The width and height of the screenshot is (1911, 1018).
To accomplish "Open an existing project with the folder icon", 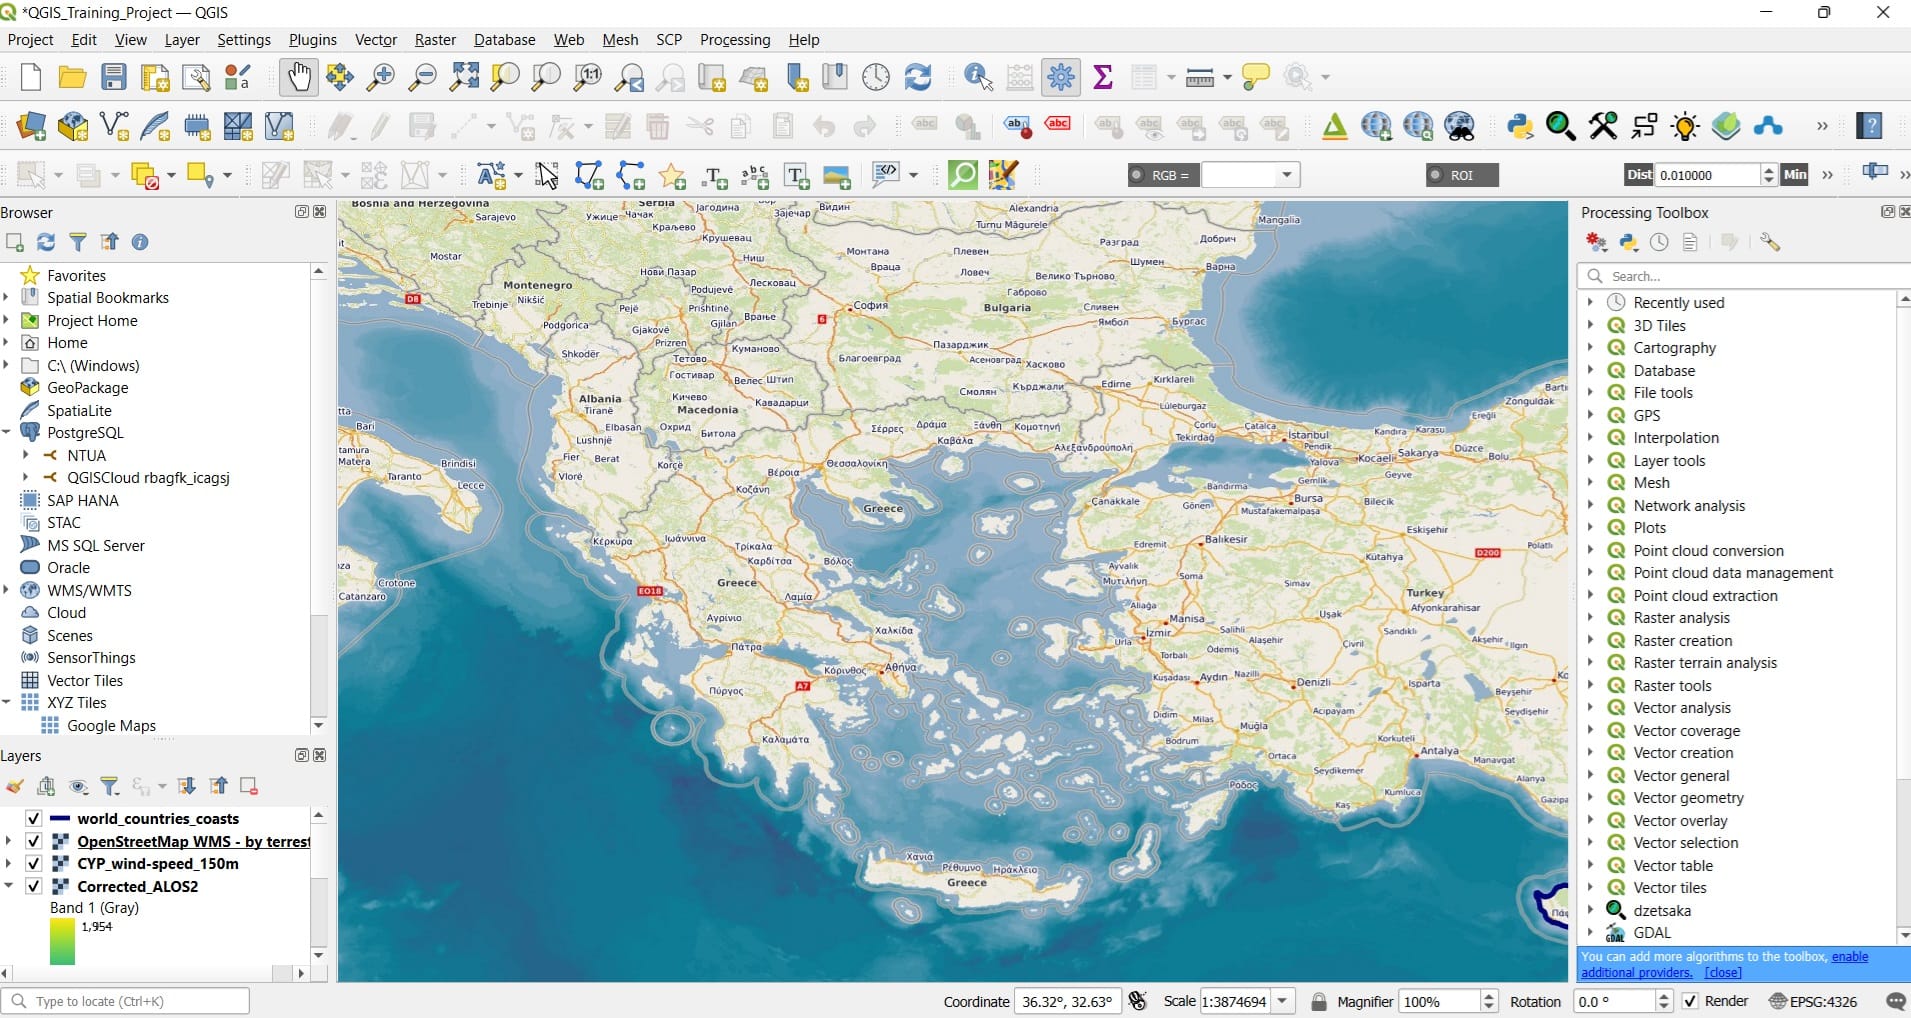I will (72, 77).
